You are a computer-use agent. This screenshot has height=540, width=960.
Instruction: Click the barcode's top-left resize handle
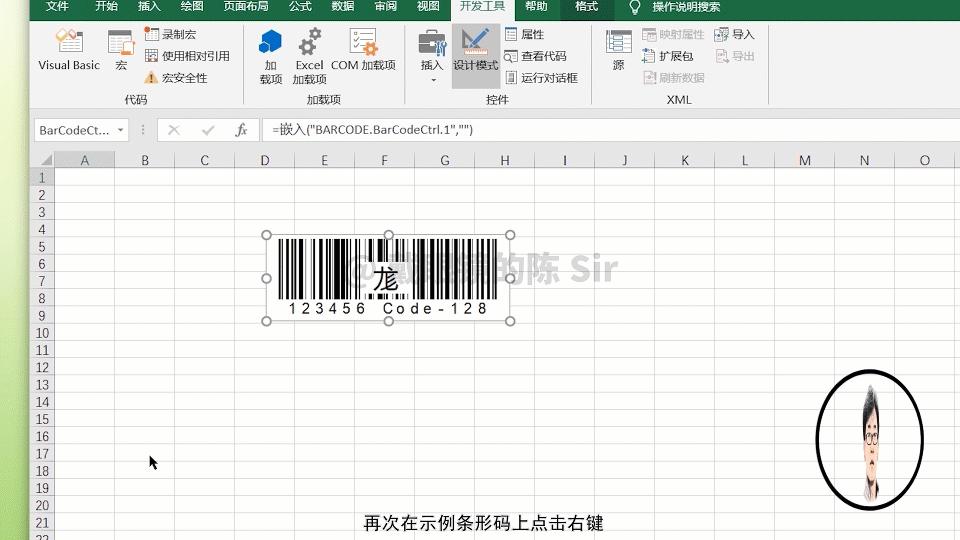pyautogui.click(x=266, y=235)
